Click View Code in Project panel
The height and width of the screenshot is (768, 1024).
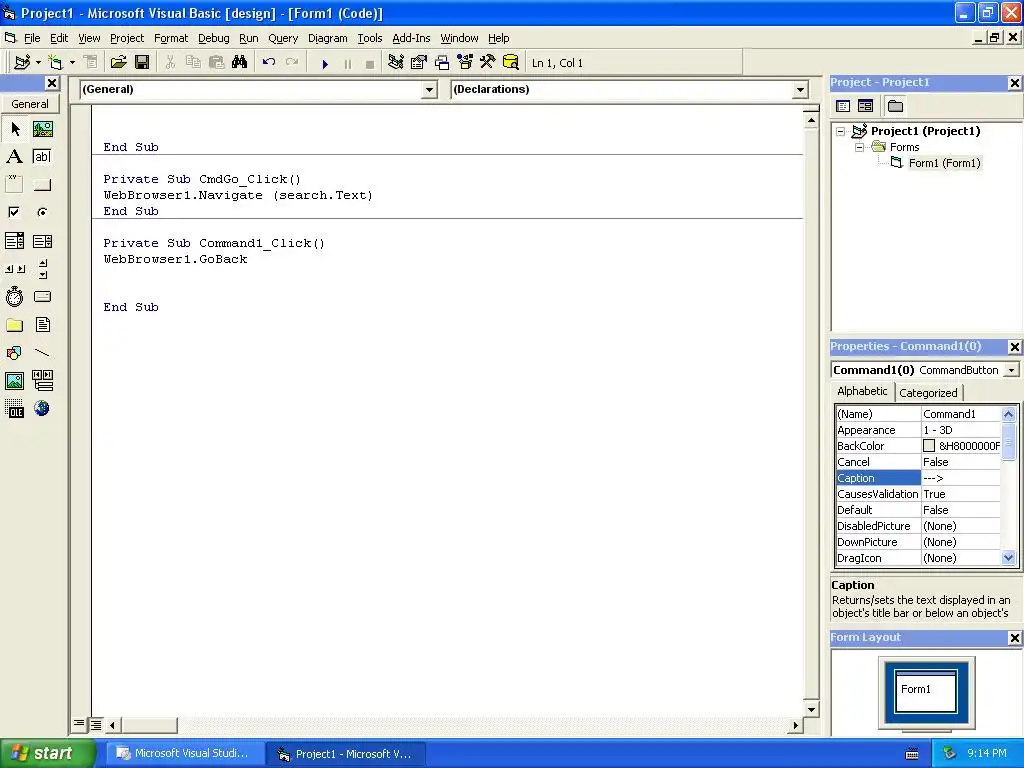[x=843, y=106]
